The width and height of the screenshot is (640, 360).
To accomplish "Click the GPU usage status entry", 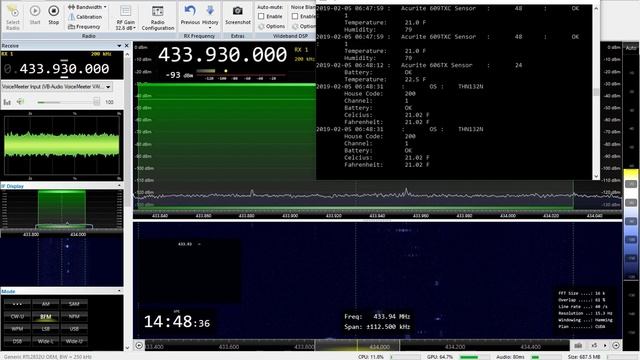I will [x=440, y=357].
